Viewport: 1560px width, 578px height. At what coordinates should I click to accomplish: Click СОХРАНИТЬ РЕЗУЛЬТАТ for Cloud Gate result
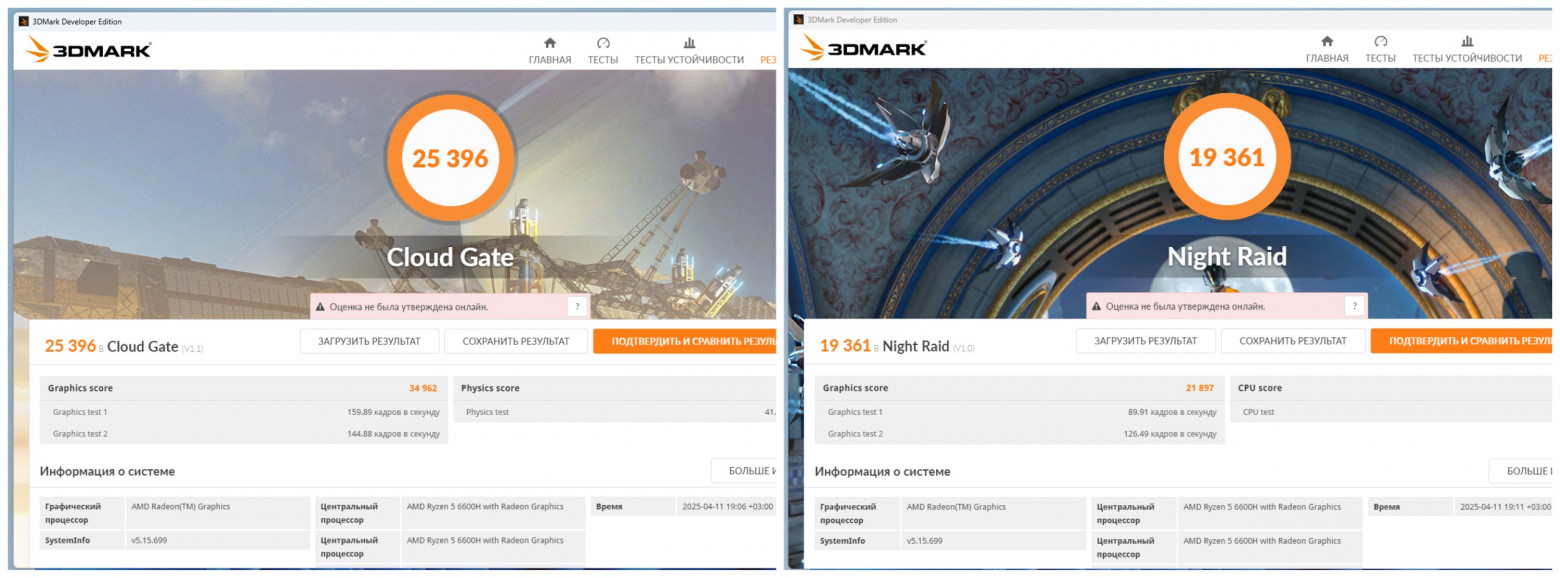pos(516,341)
